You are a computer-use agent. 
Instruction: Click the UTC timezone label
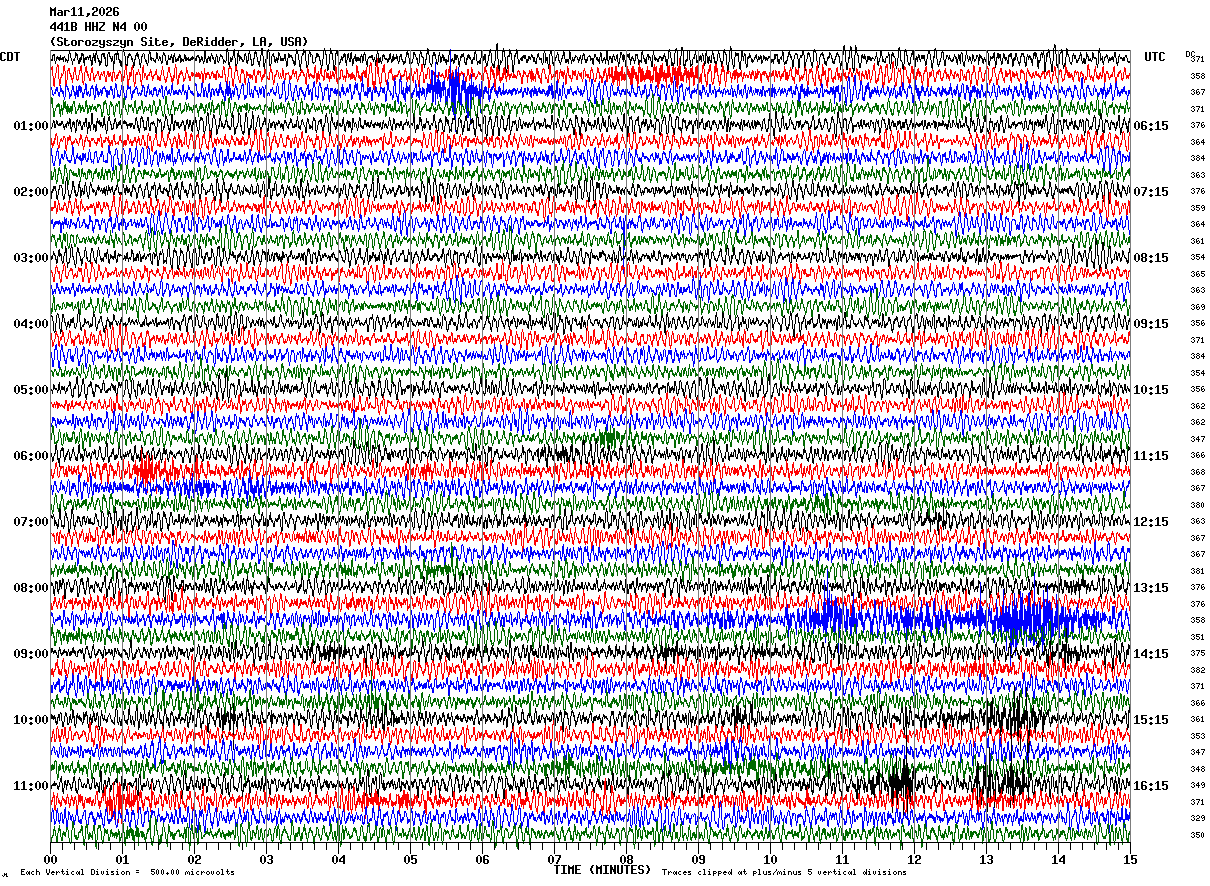click(x=1155, y=57)
